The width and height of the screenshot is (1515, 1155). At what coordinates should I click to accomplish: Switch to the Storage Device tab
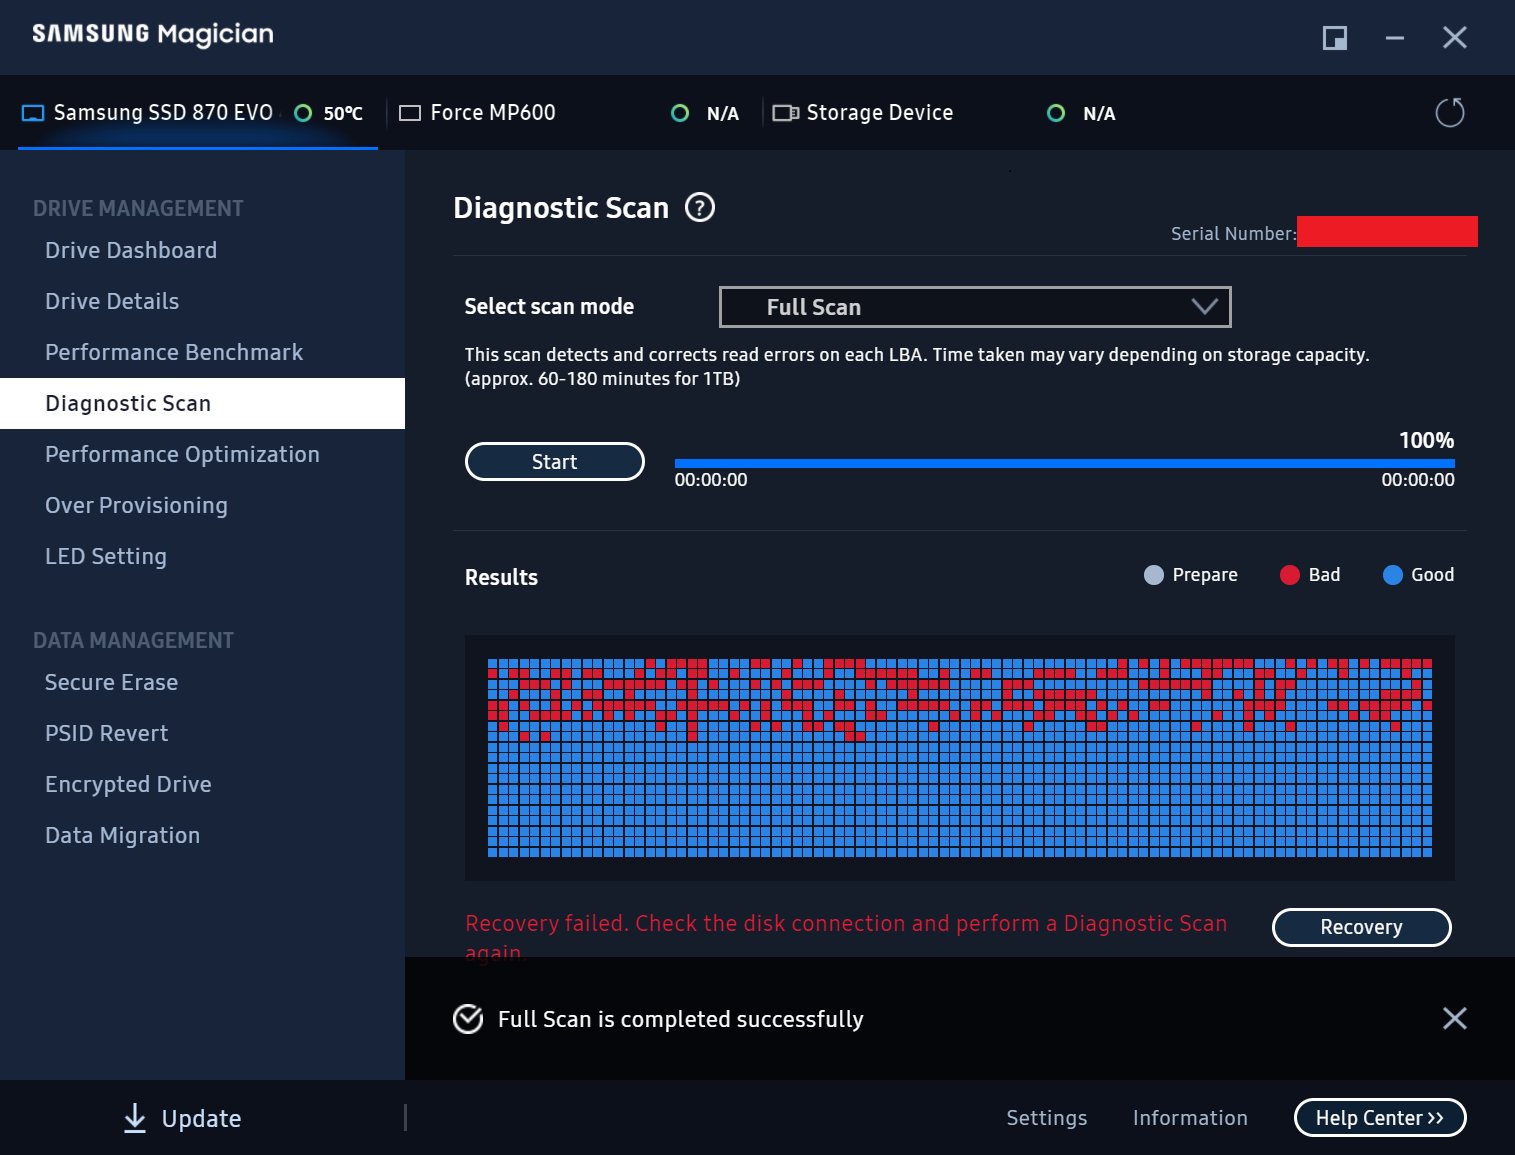click(x=945, y=113)
